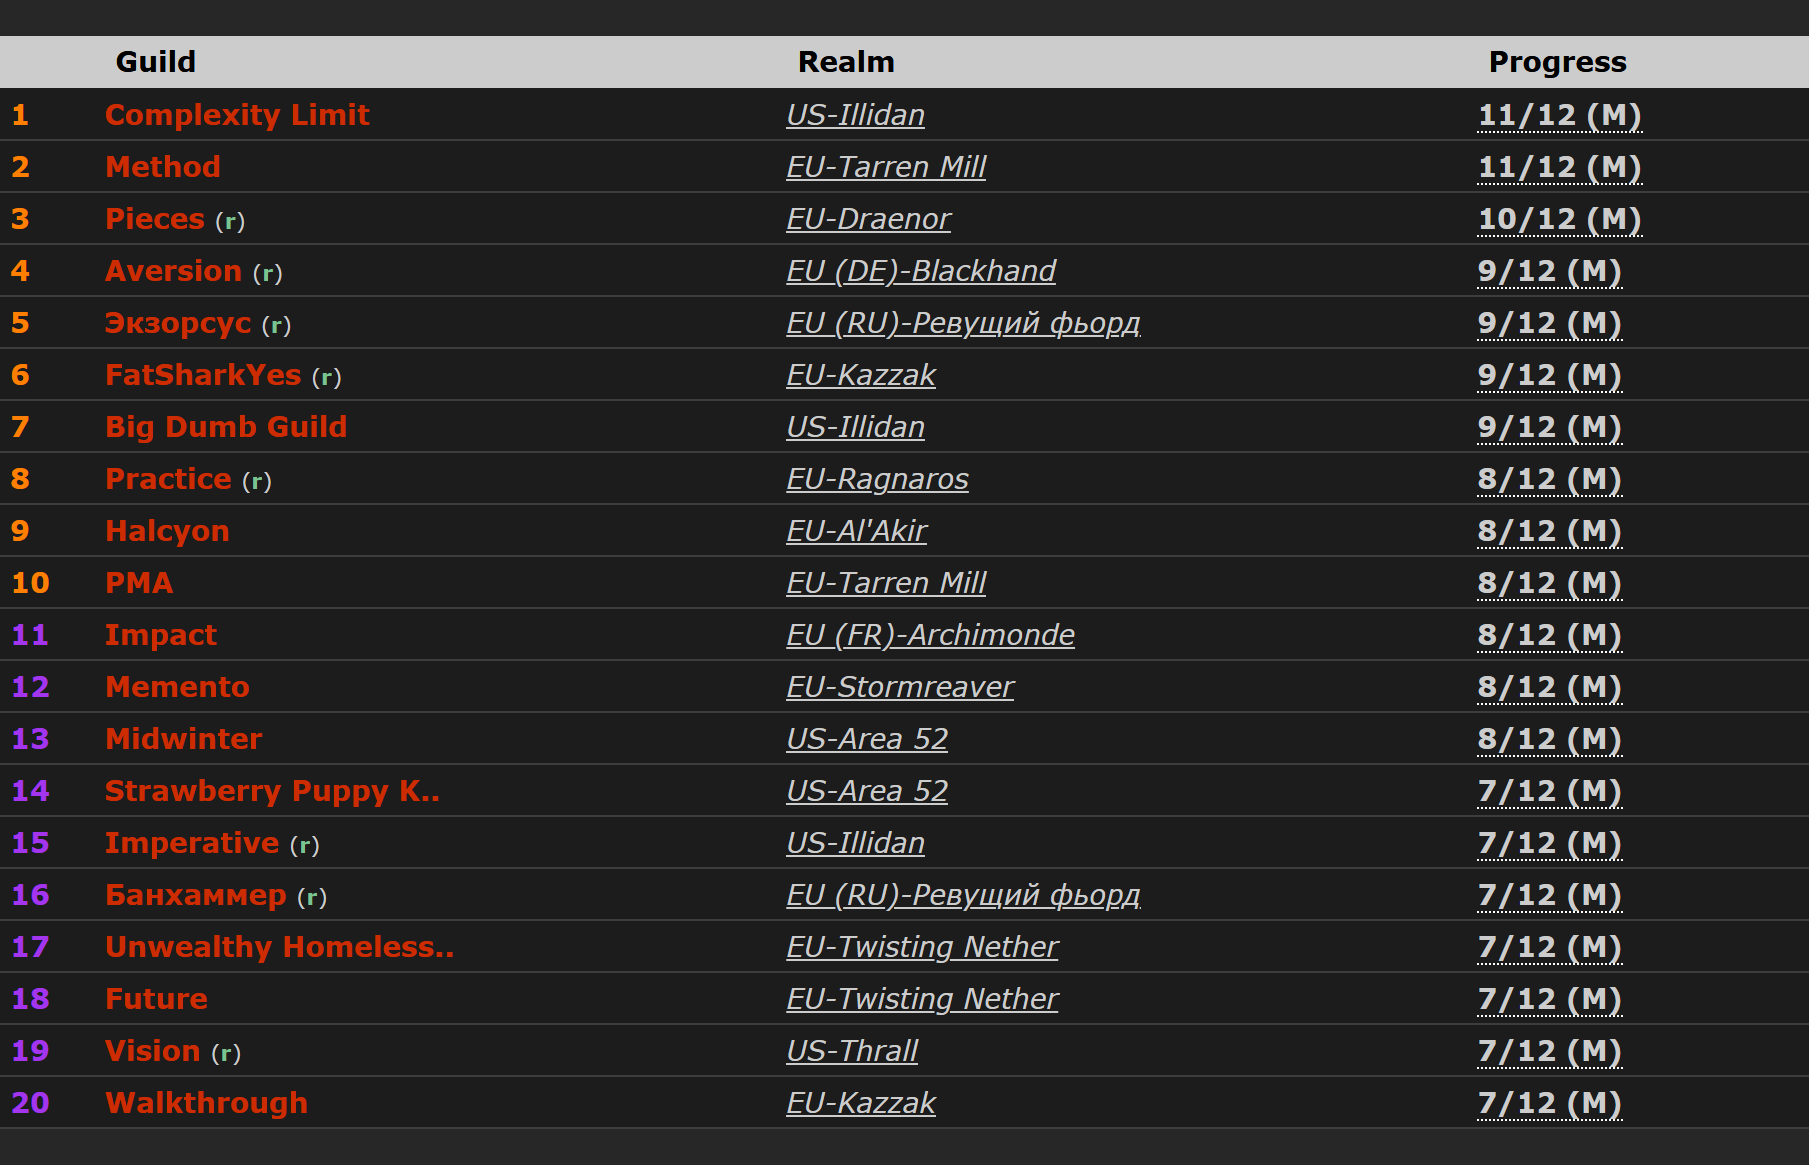Open the Экзорсус guild link
The image size is (1809, 1165).
(x=178, y=323)
